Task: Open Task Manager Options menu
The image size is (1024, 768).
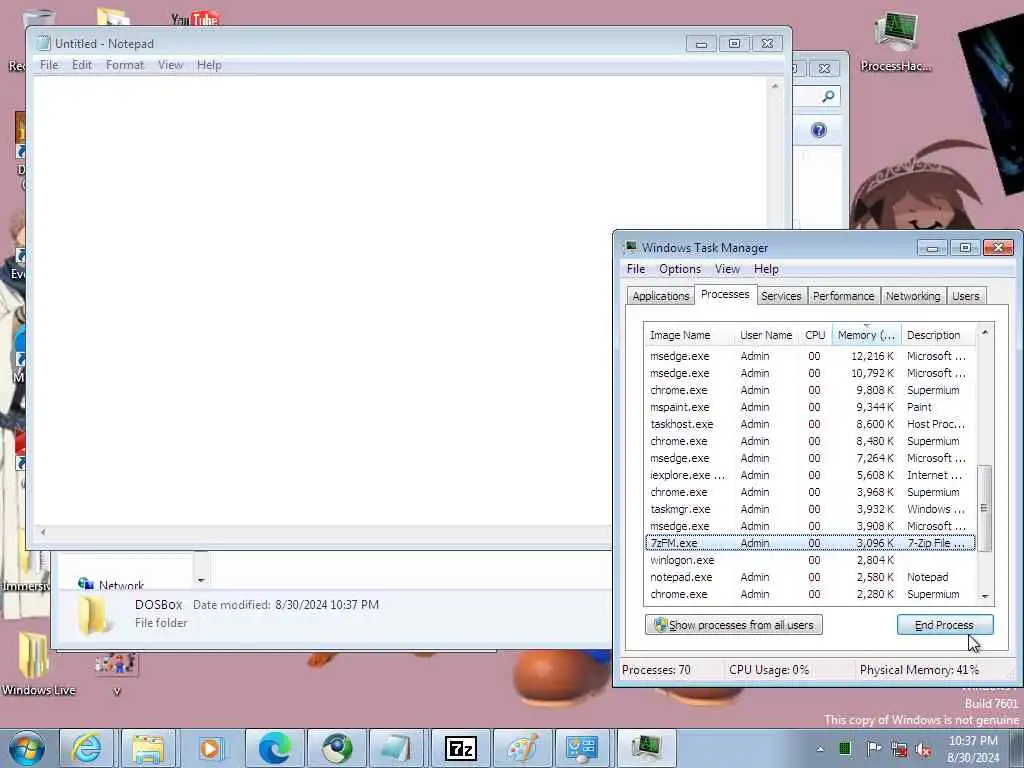Action: coord(679,269)
